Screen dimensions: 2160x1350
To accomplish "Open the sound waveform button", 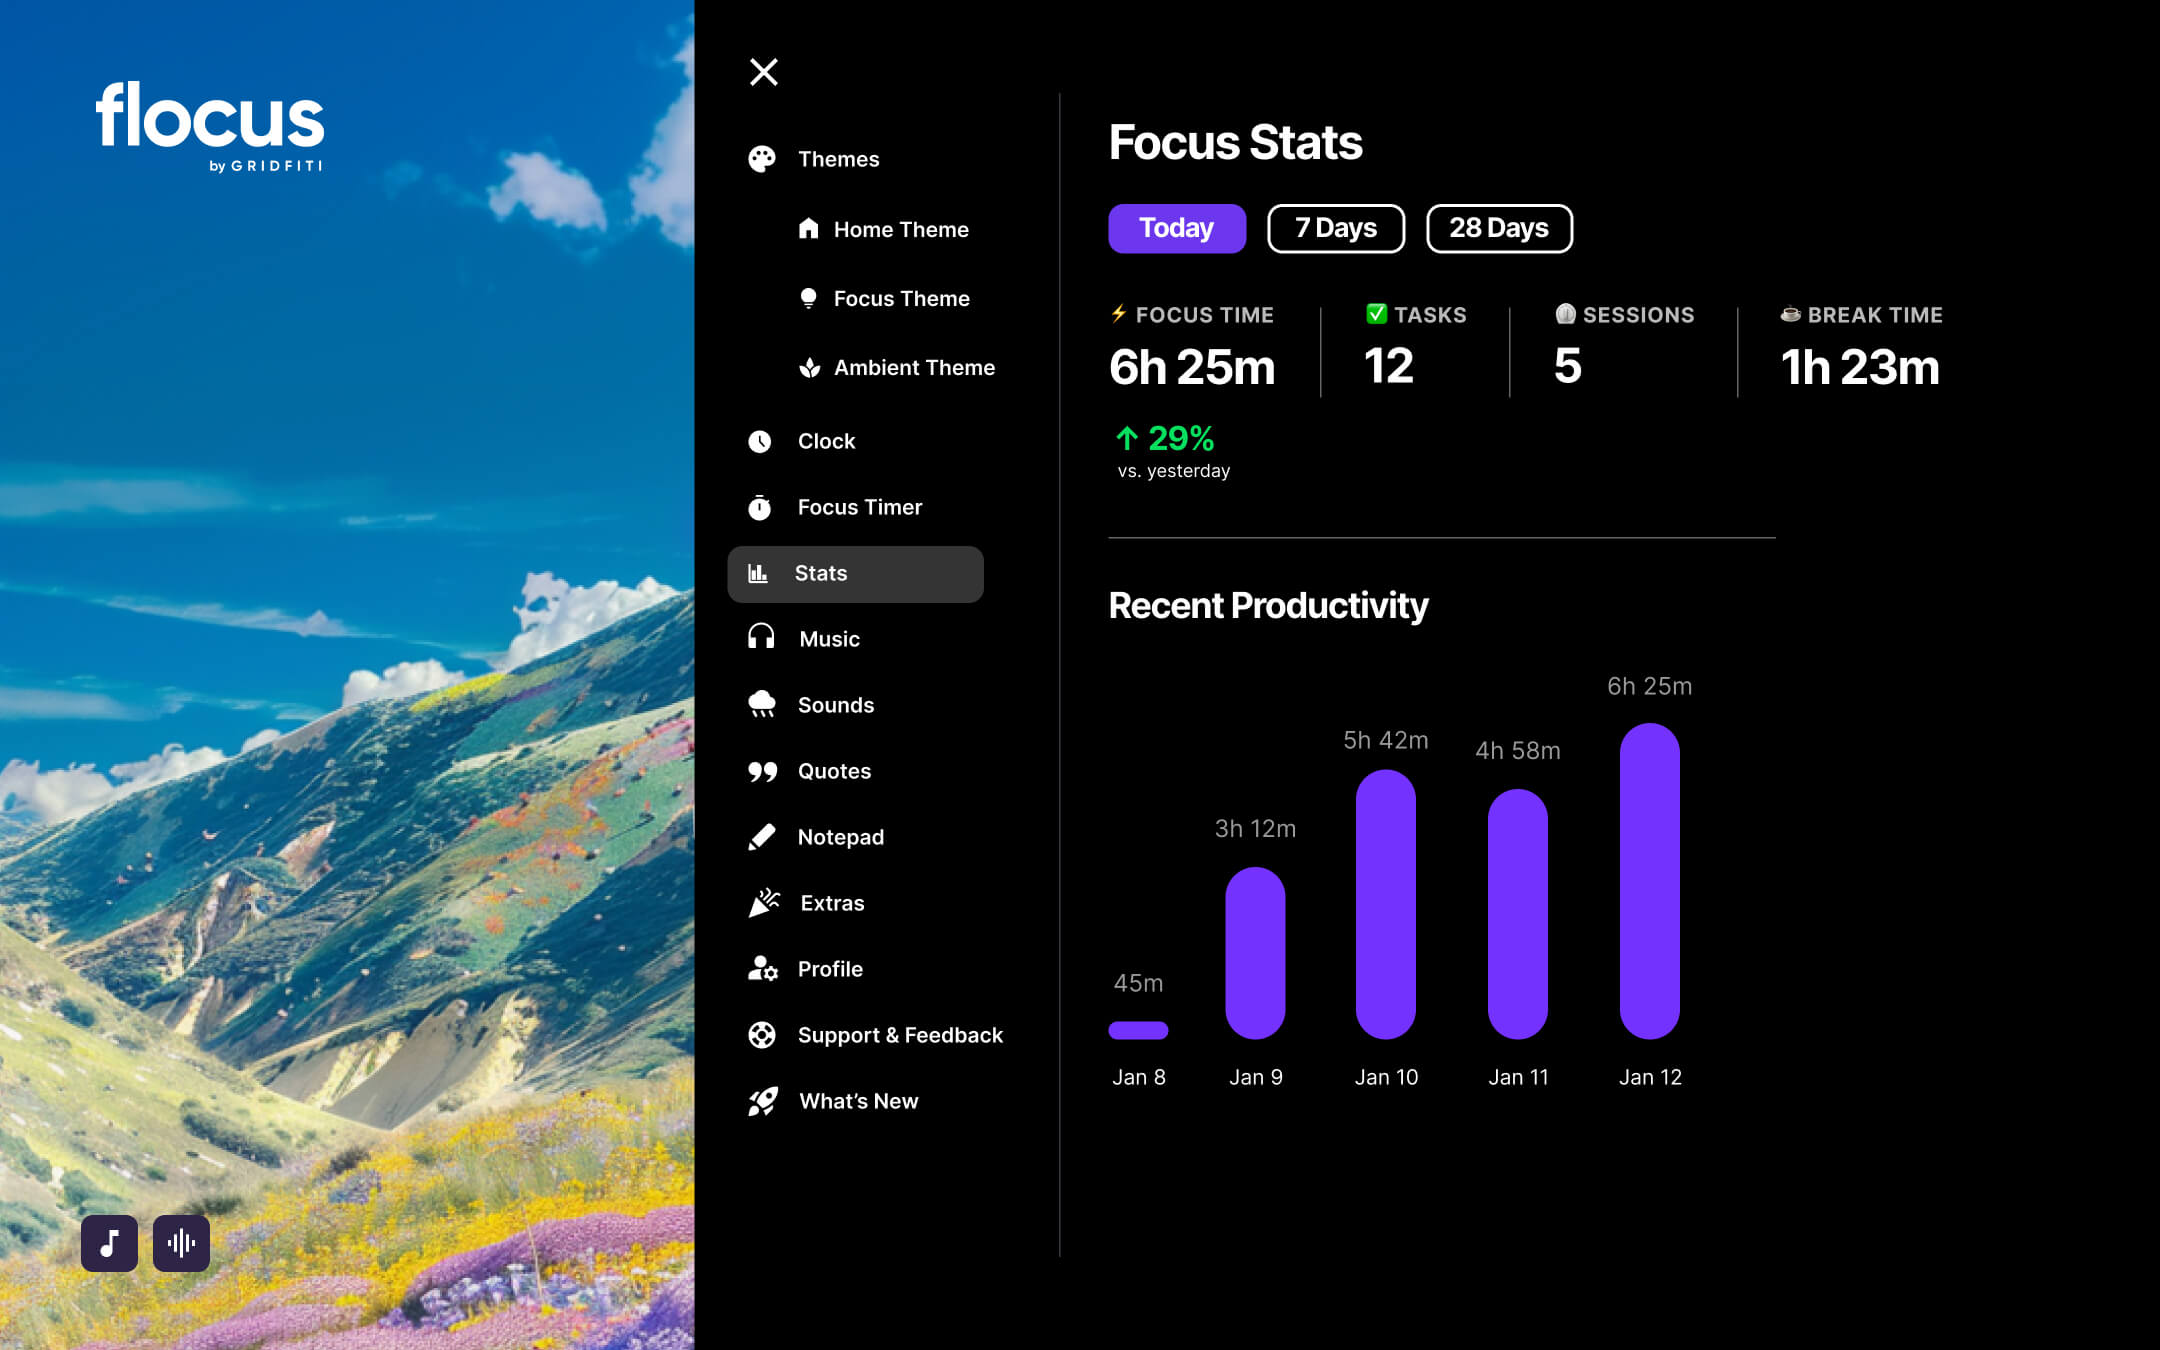I will click(181, 1243).
